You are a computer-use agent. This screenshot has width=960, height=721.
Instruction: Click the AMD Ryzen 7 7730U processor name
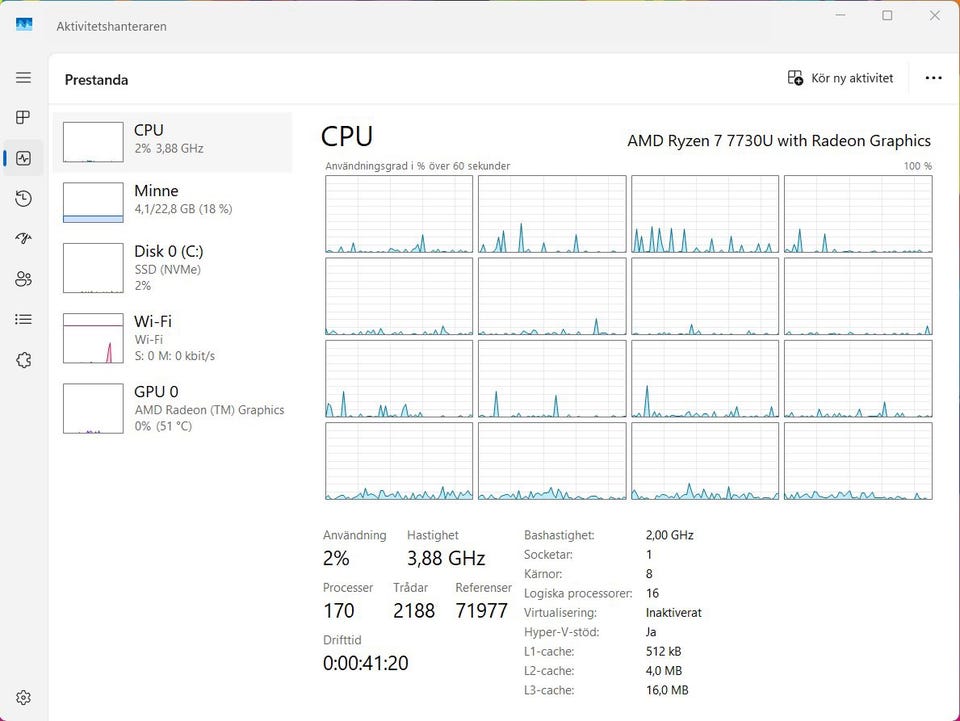(x=779, y=141)
